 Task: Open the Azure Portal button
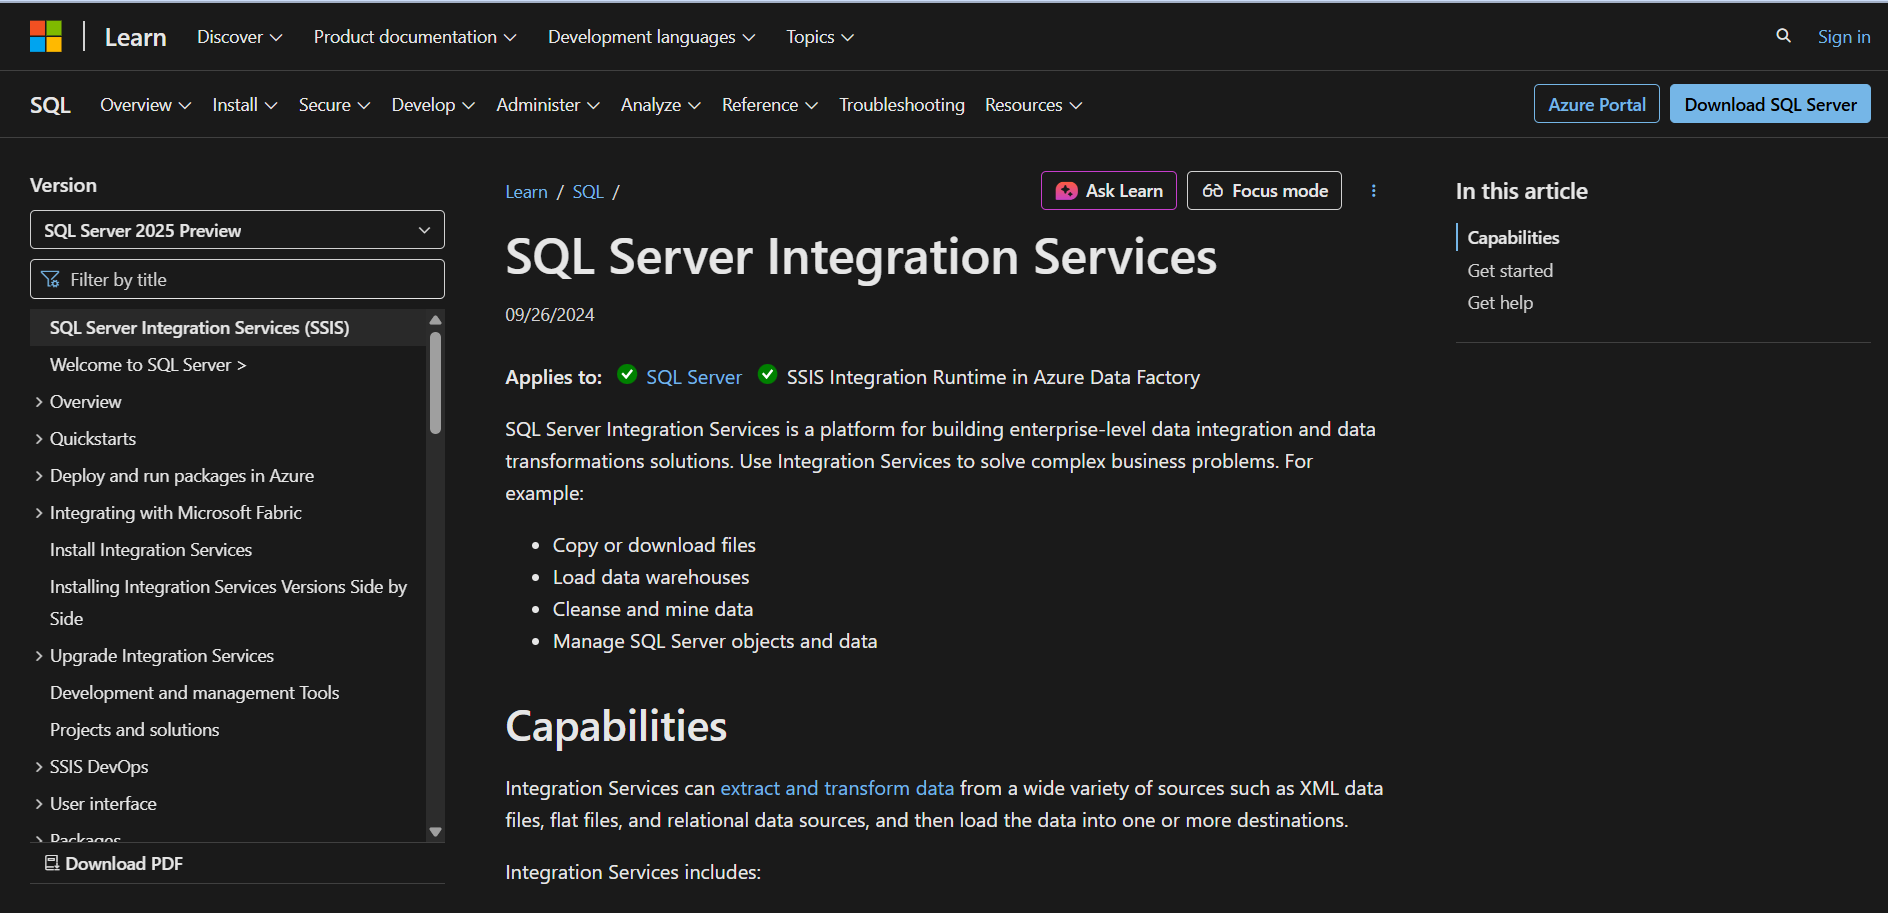pyautogui.click(x=1596, y=103)
